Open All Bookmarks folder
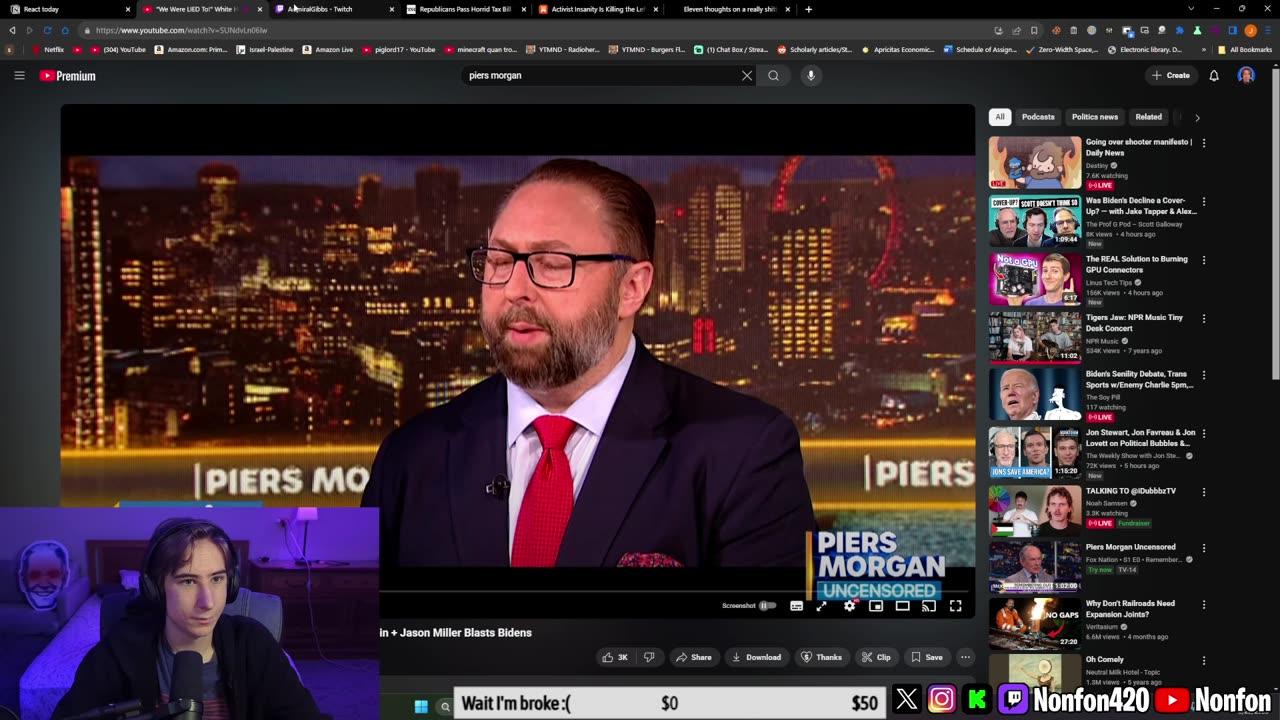This screenshot has height=720, width=1280. coord(1243,49)
